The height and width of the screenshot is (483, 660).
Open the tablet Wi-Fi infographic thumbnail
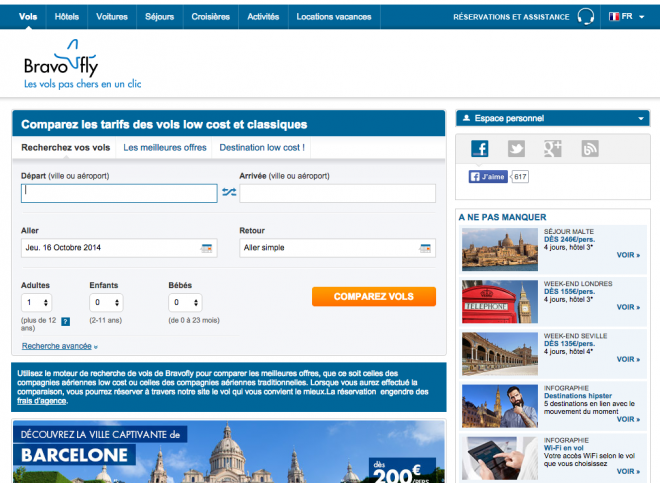[x=500, y=458]
